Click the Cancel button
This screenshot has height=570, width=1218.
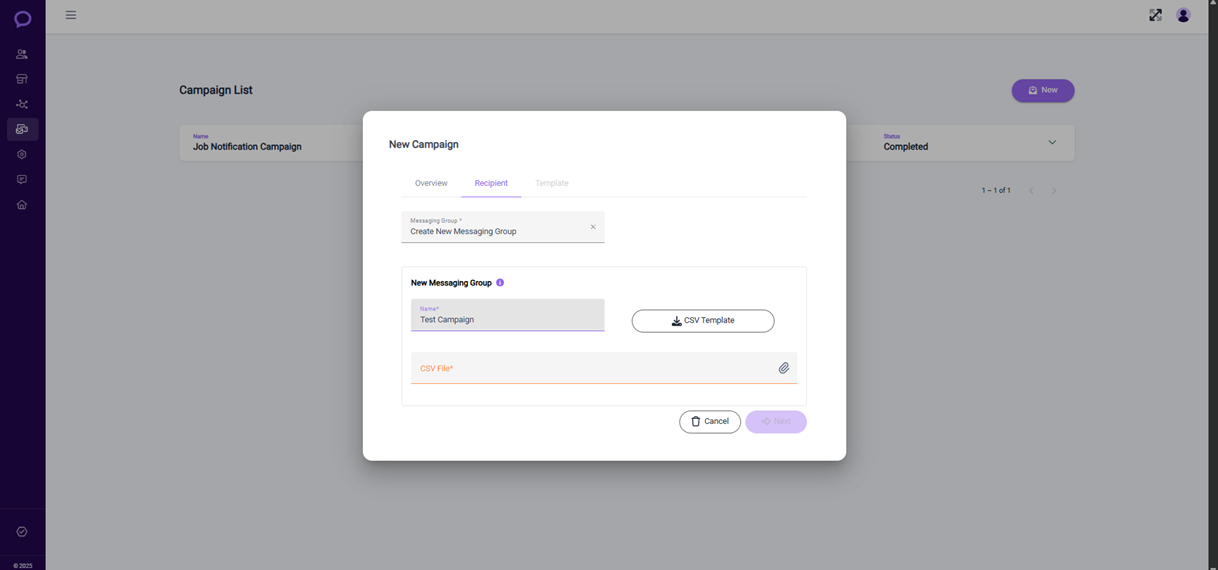pyautogui.click(x=710, y=421)
